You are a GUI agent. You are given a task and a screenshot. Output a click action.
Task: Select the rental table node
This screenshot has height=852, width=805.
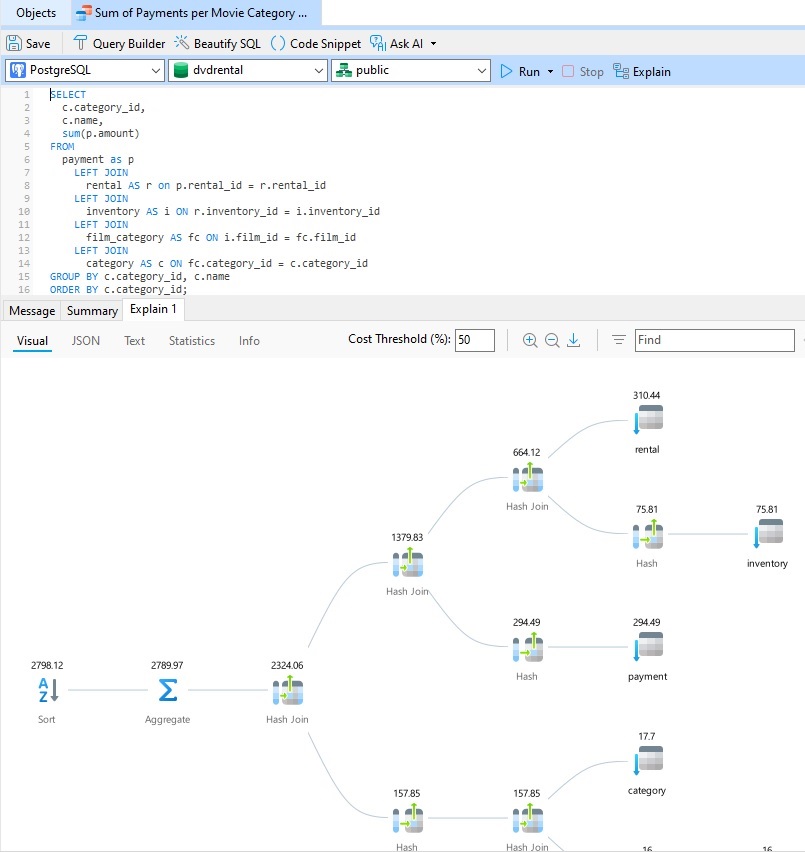pyautogui.click(x=647, y=419)
